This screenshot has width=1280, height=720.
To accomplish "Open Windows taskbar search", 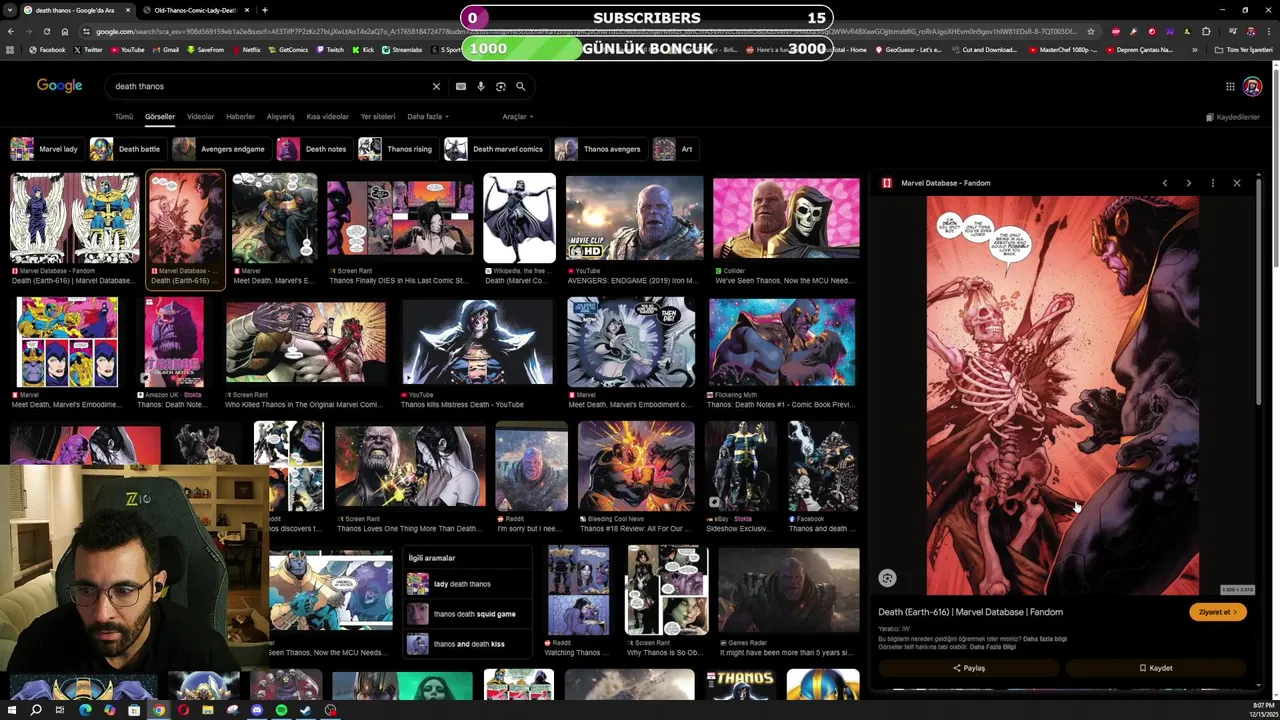I will pyautogui.click(x=36, y=710).
